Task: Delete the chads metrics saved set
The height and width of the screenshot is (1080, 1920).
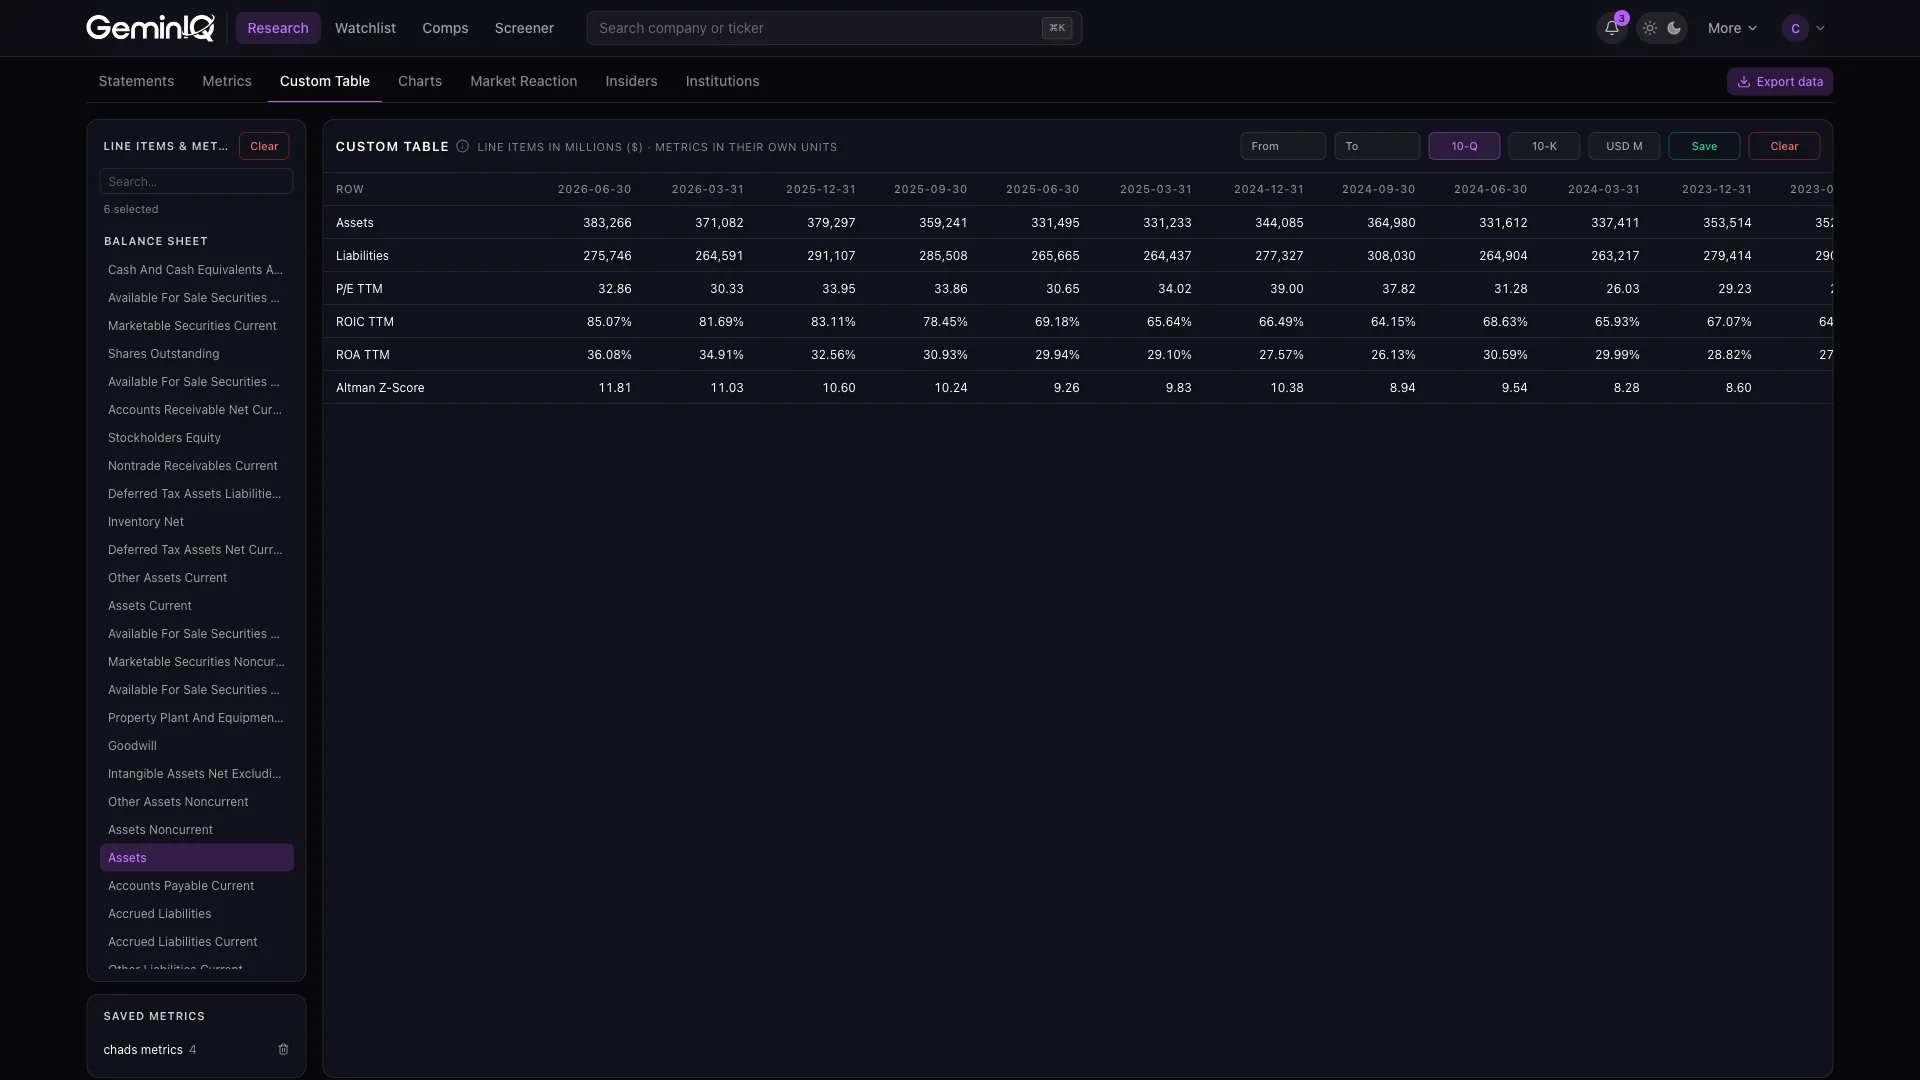Action: pyautogui.click(x=283, y=1049)
